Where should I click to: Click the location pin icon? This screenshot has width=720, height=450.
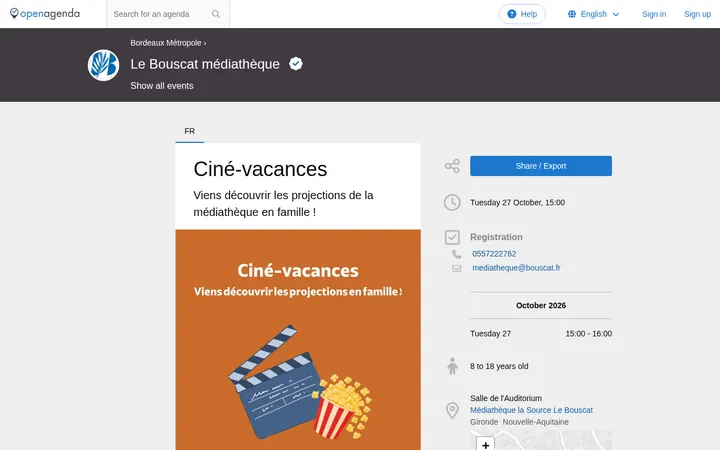click(452, 411)
